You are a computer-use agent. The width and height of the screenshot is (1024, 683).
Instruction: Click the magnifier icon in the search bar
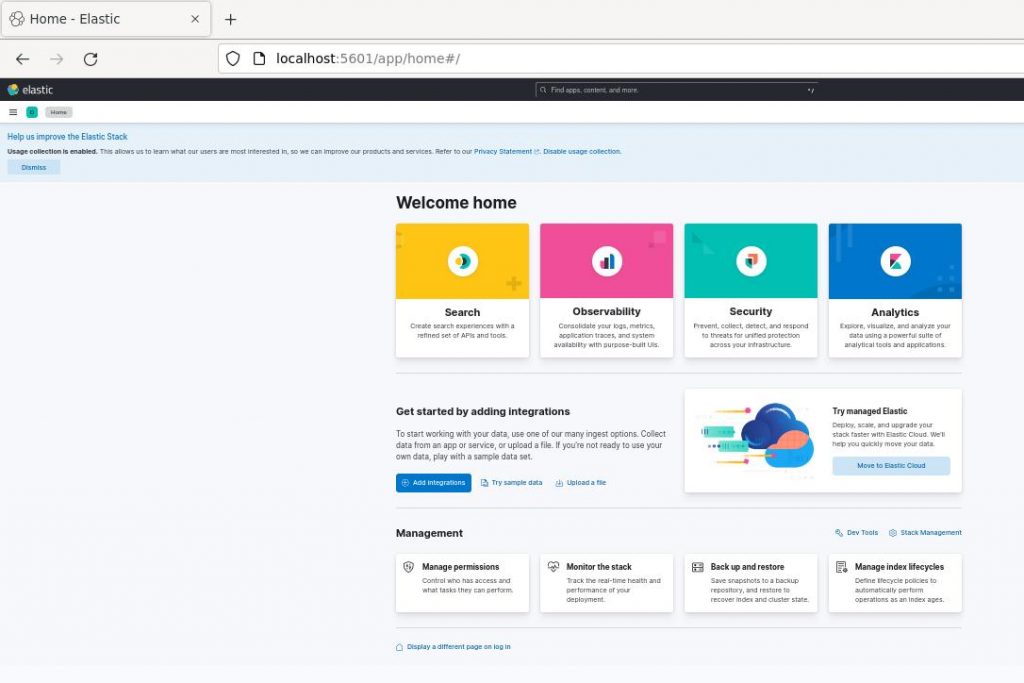543,90
